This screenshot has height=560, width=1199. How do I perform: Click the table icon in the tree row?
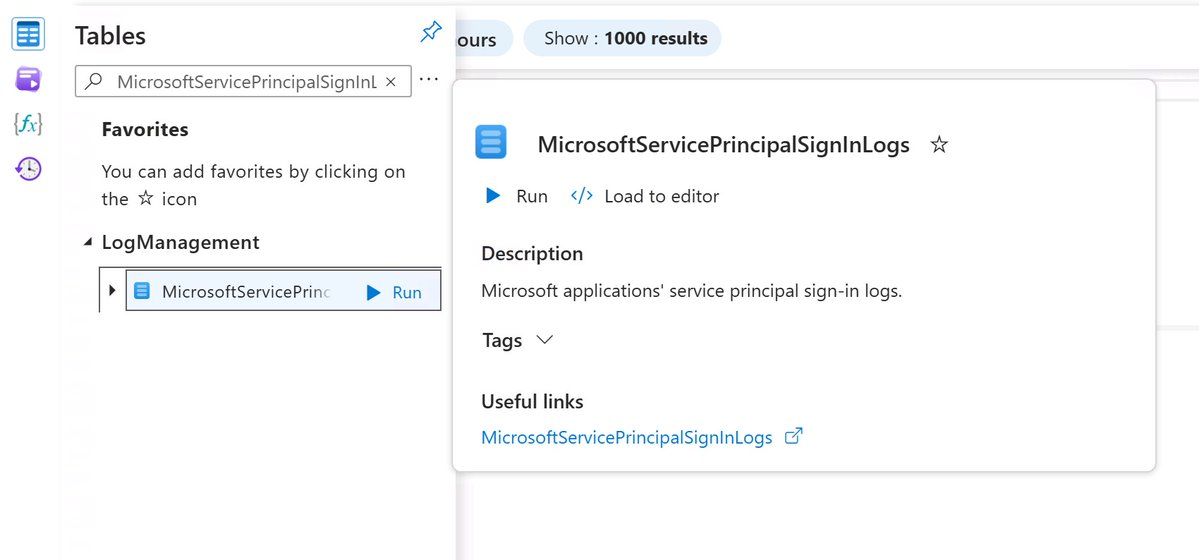tap(141, 291)
